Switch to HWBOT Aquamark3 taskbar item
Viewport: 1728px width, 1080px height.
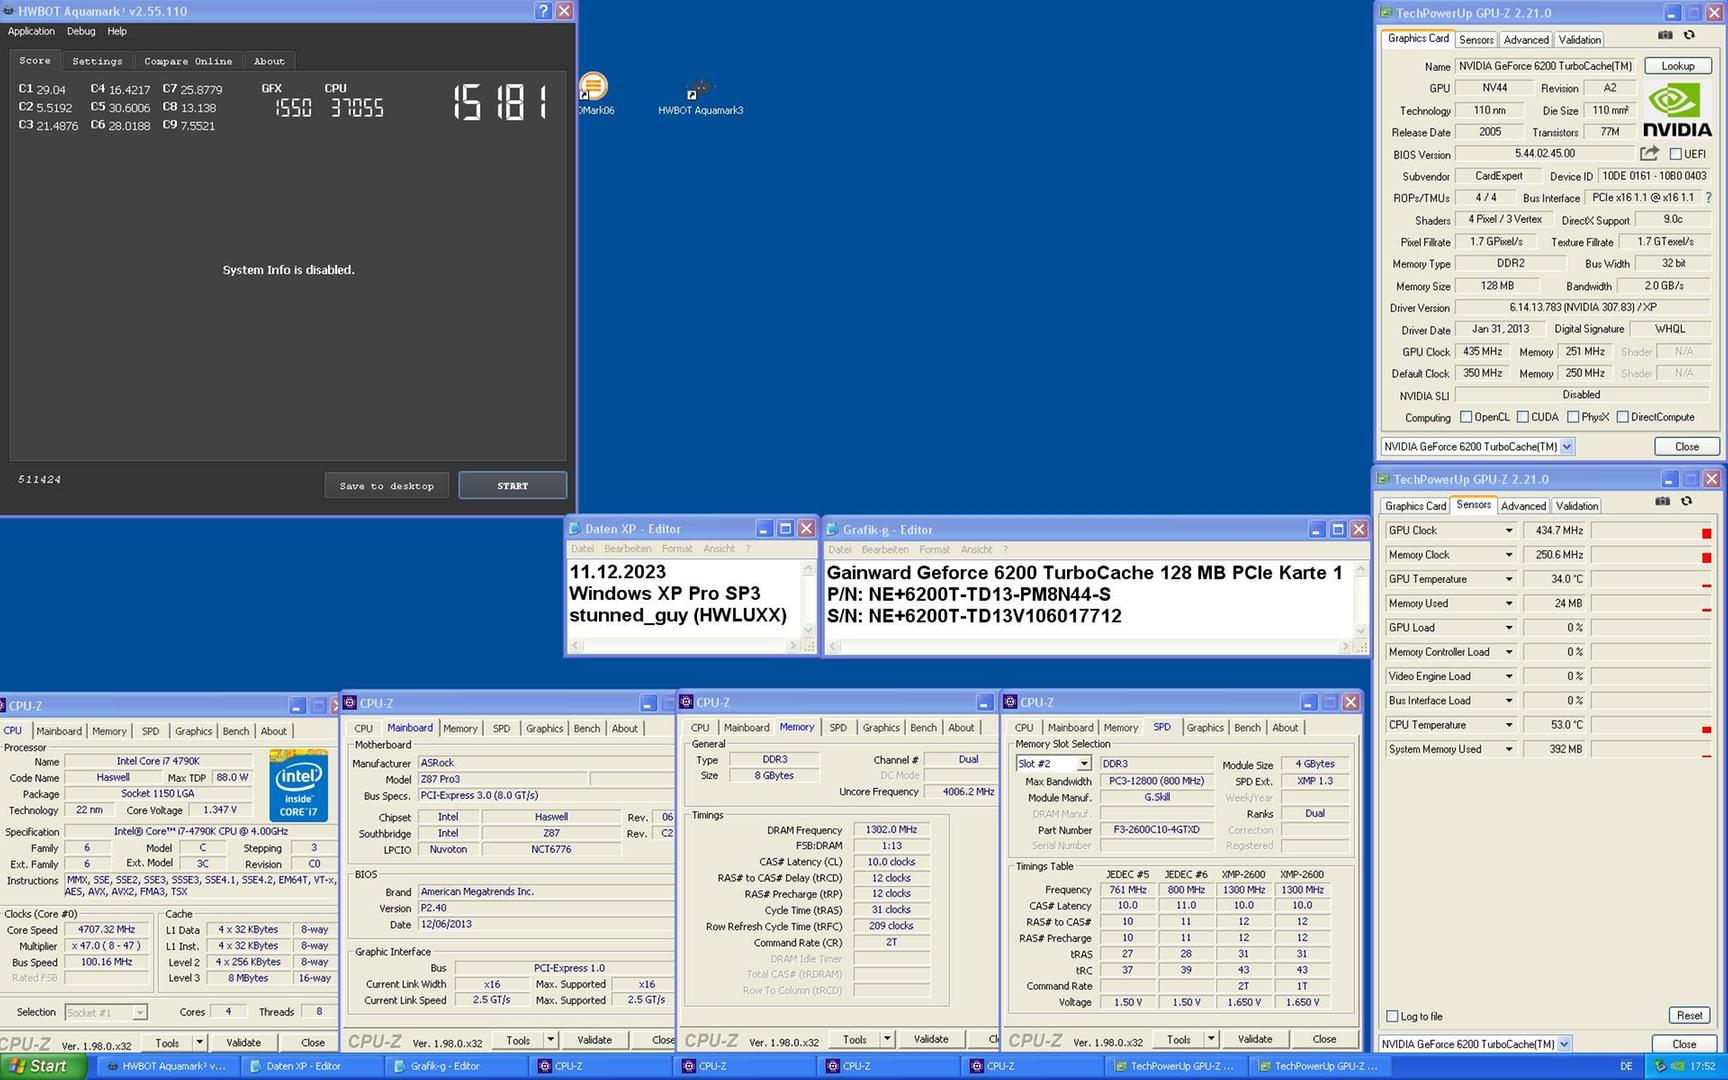pyautogui.click(x=168, y=1066)
